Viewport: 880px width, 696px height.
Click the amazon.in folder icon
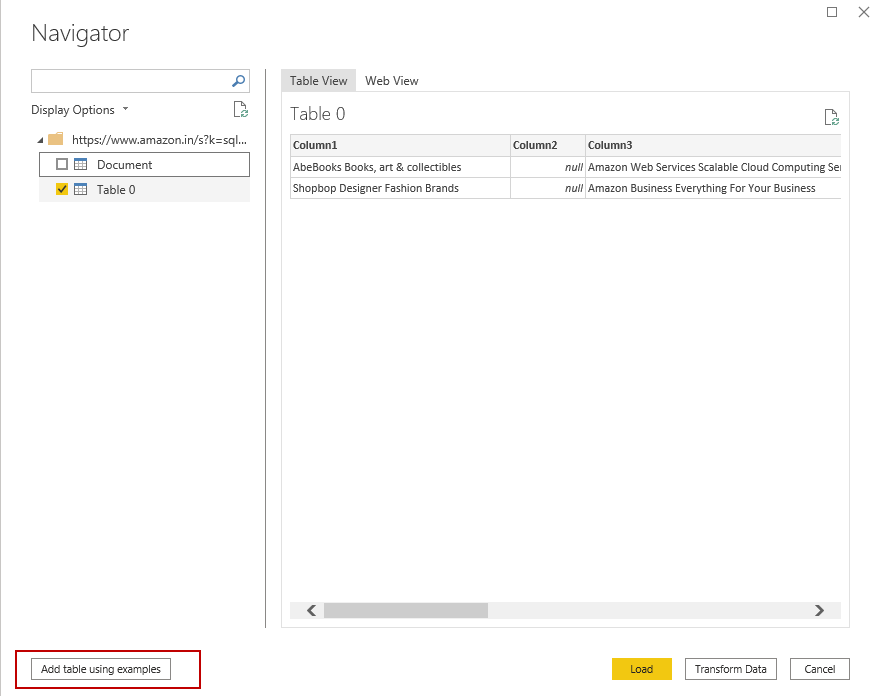(x=56, y=139)
